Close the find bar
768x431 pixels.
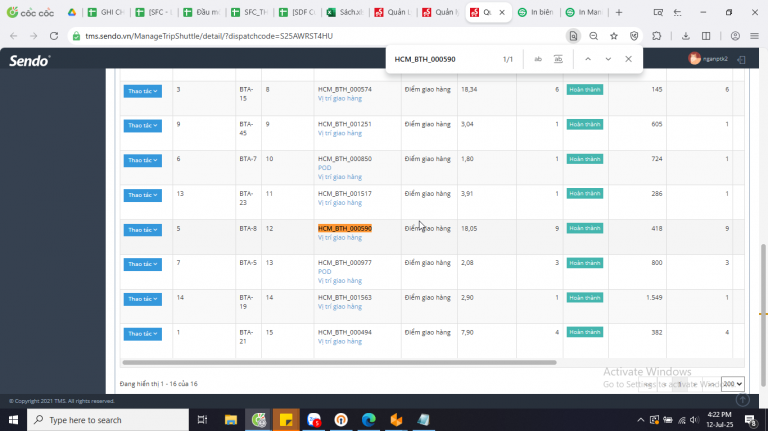[x=628, y=59]
